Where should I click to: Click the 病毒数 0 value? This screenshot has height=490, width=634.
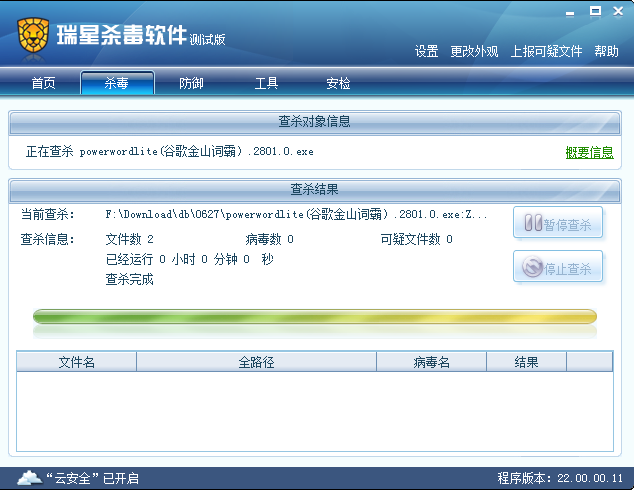[x=269, y=239]
